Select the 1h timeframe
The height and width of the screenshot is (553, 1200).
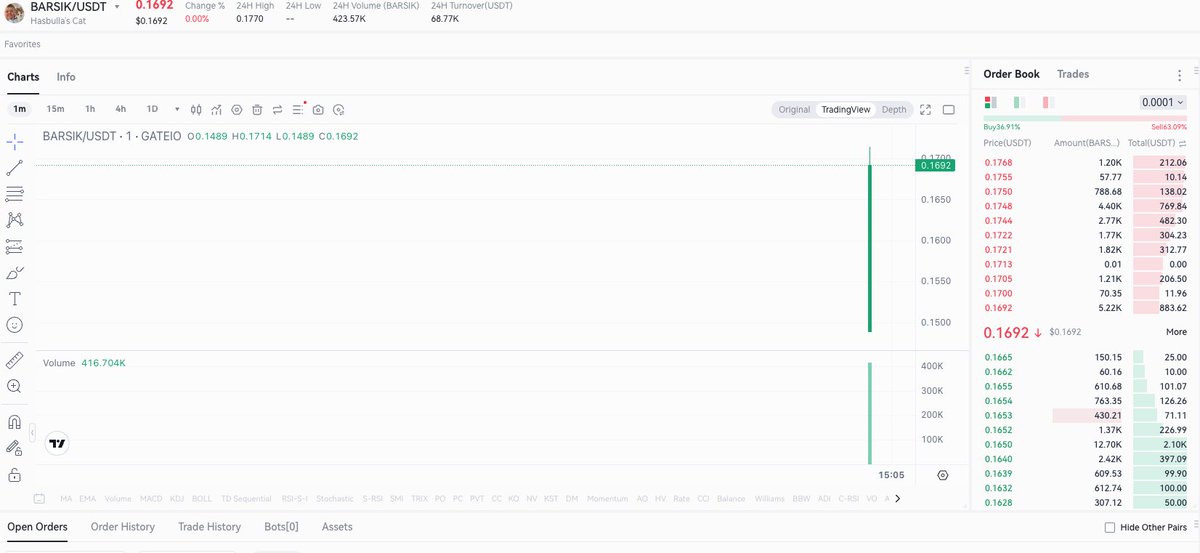point(90,109)
